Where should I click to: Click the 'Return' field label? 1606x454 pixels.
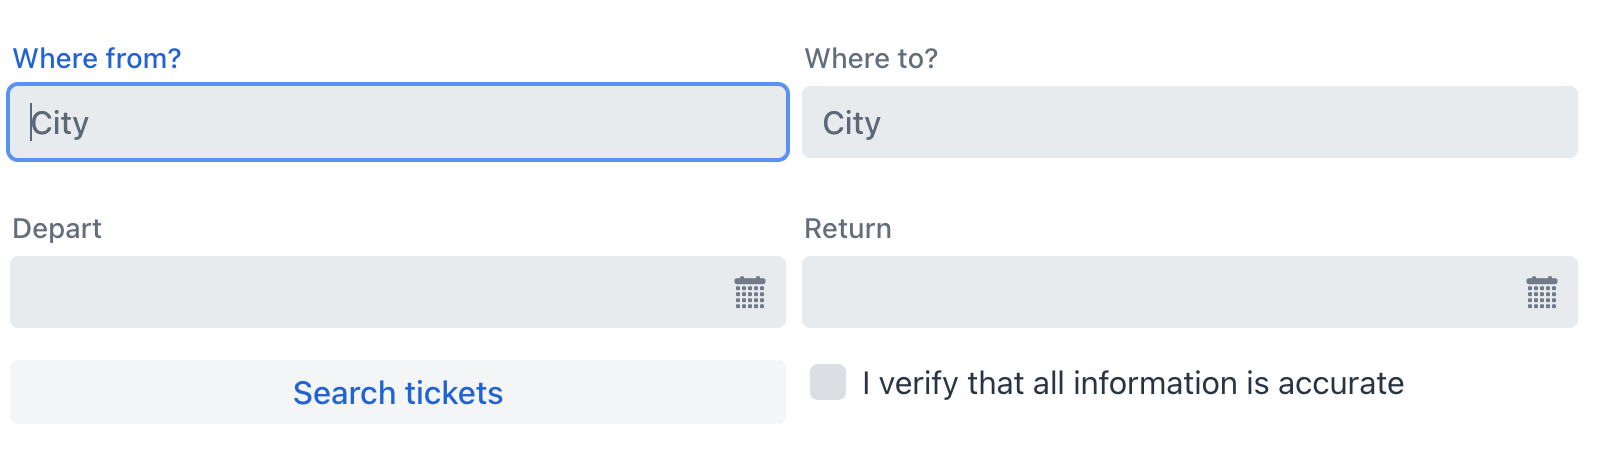pyautogui.click(x=847, y=228)
